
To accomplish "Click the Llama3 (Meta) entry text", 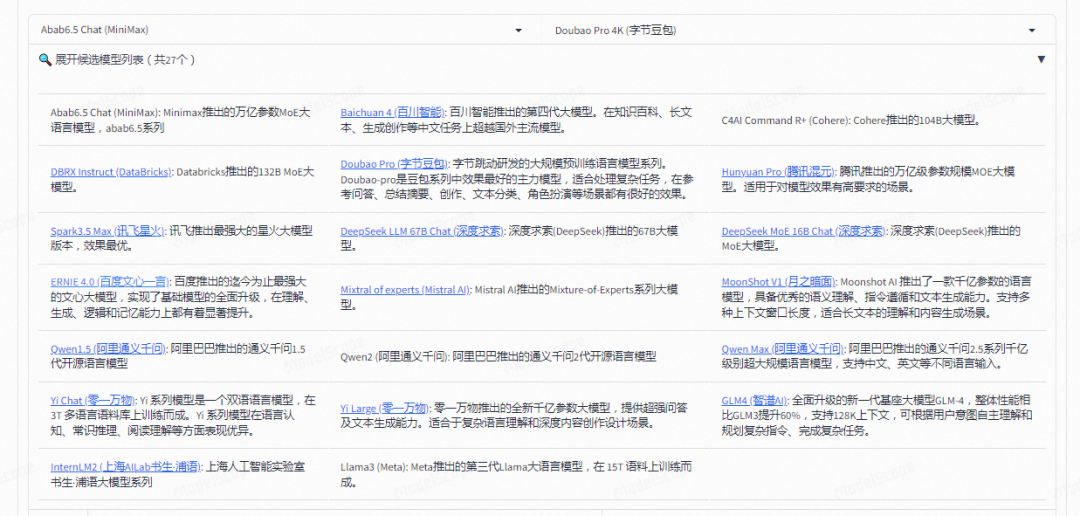I will coord(516,475).
